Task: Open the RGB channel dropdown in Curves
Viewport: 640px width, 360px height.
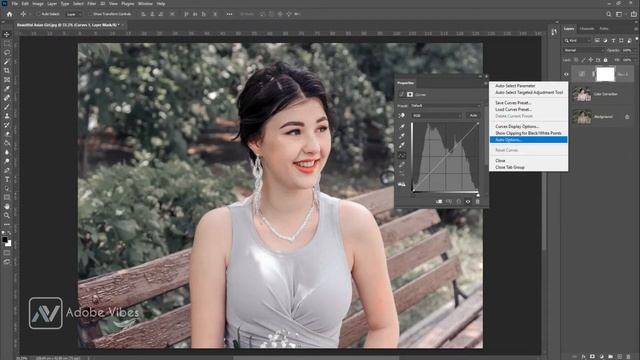Action: 437,116
